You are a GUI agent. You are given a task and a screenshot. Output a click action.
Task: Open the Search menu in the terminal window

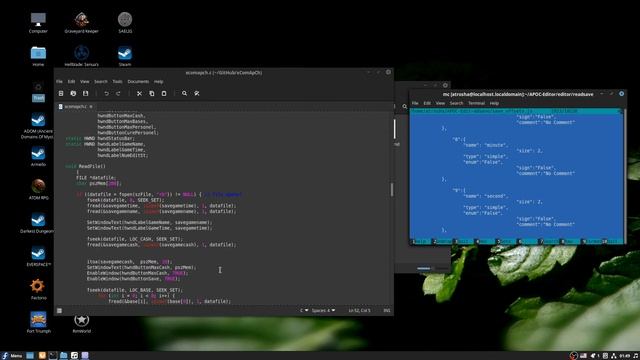pos(456,103)
